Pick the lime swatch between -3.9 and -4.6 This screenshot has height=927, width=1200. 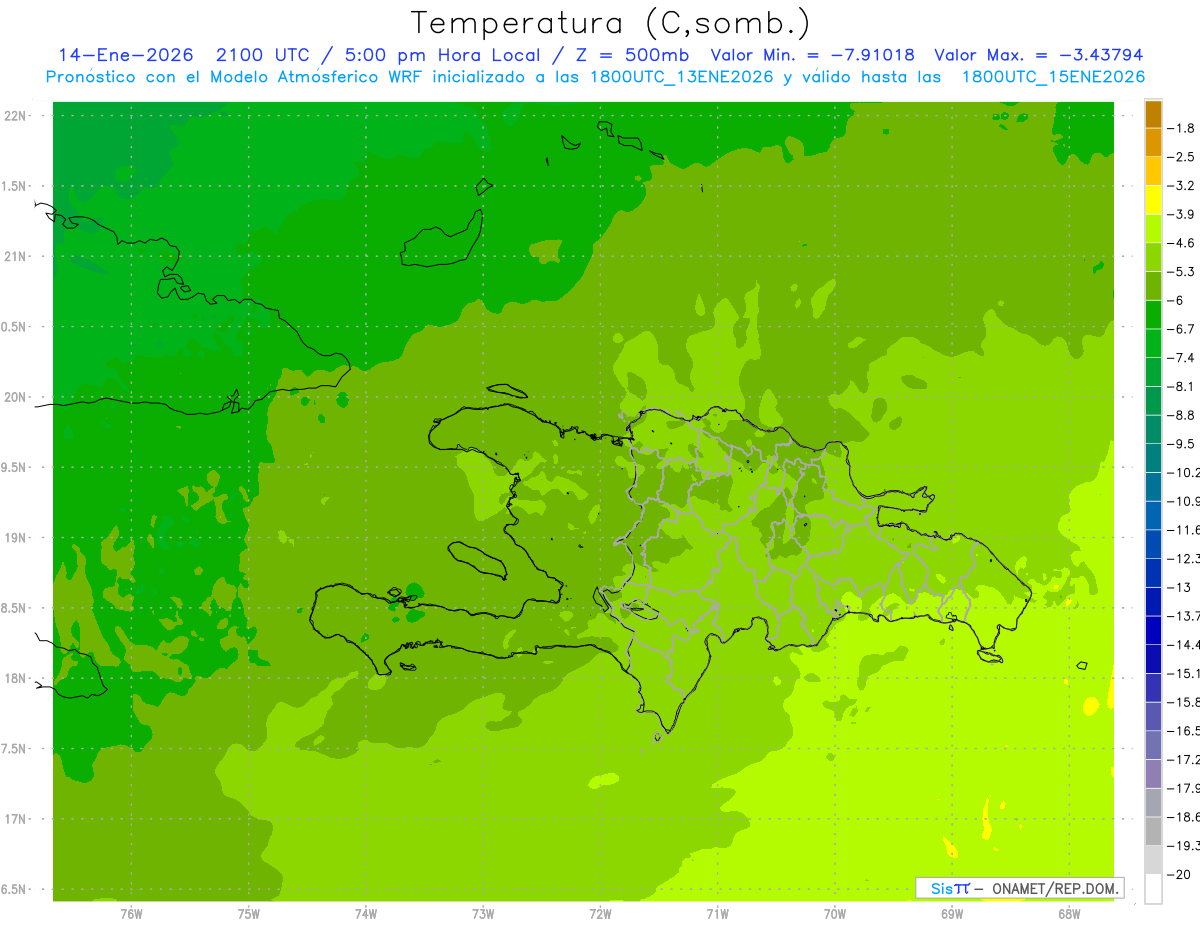tap(1153, 229)
